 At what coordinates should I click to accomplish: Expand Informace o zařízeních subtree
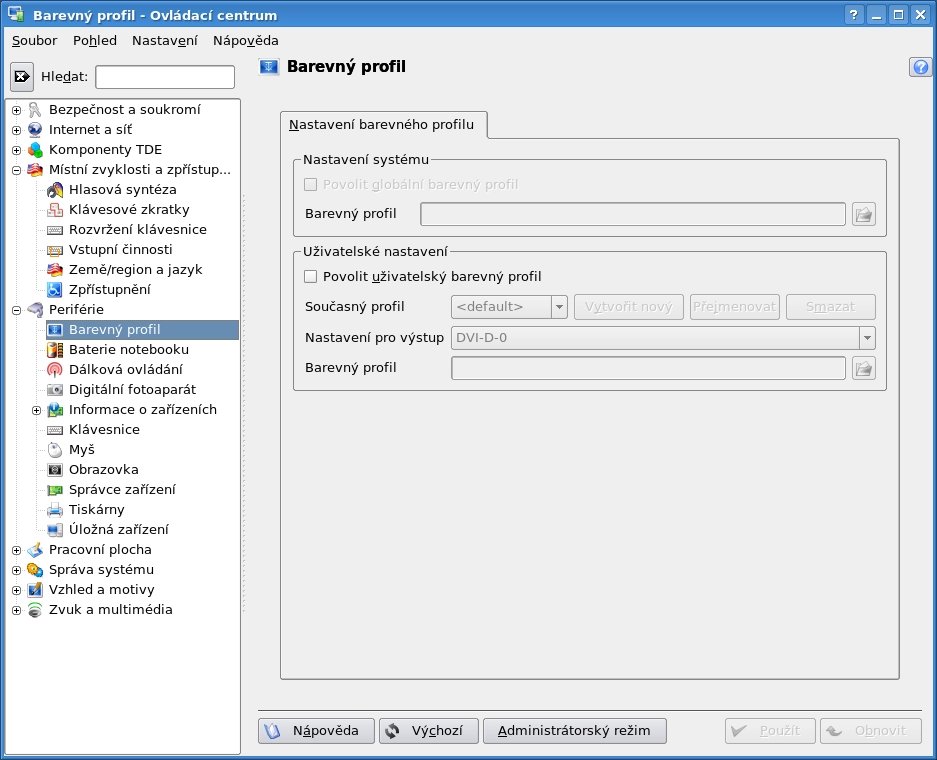coord(36,410)
